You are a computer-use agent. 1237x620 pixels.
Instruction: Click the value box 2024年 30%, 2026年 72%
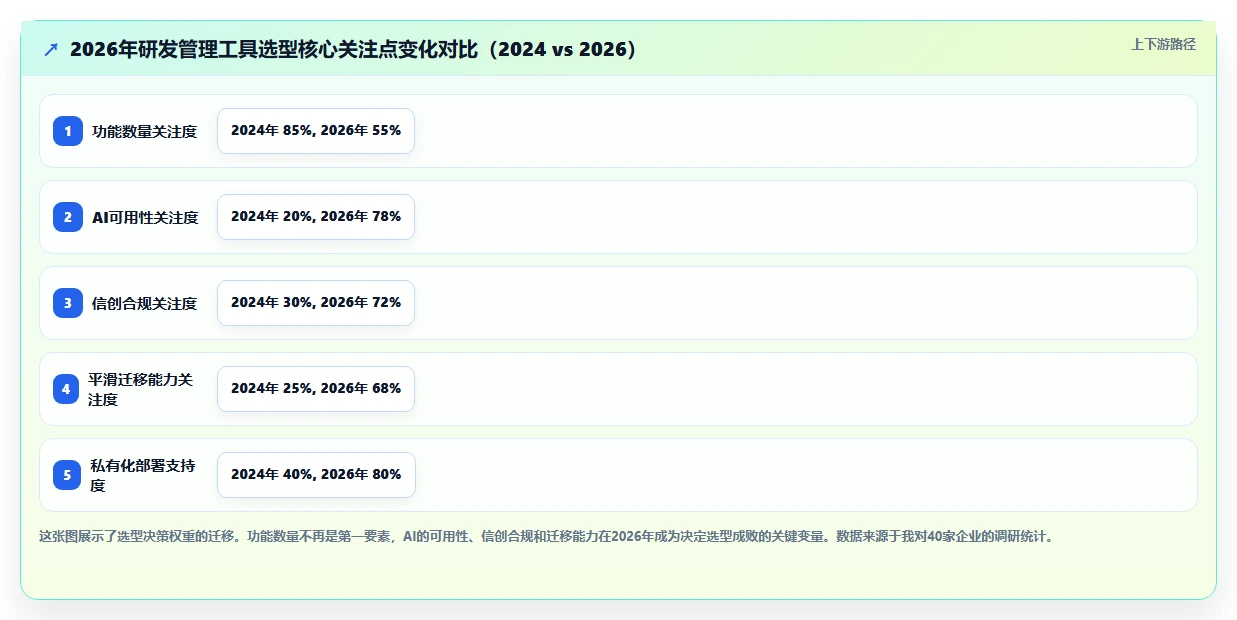[316, 303]
